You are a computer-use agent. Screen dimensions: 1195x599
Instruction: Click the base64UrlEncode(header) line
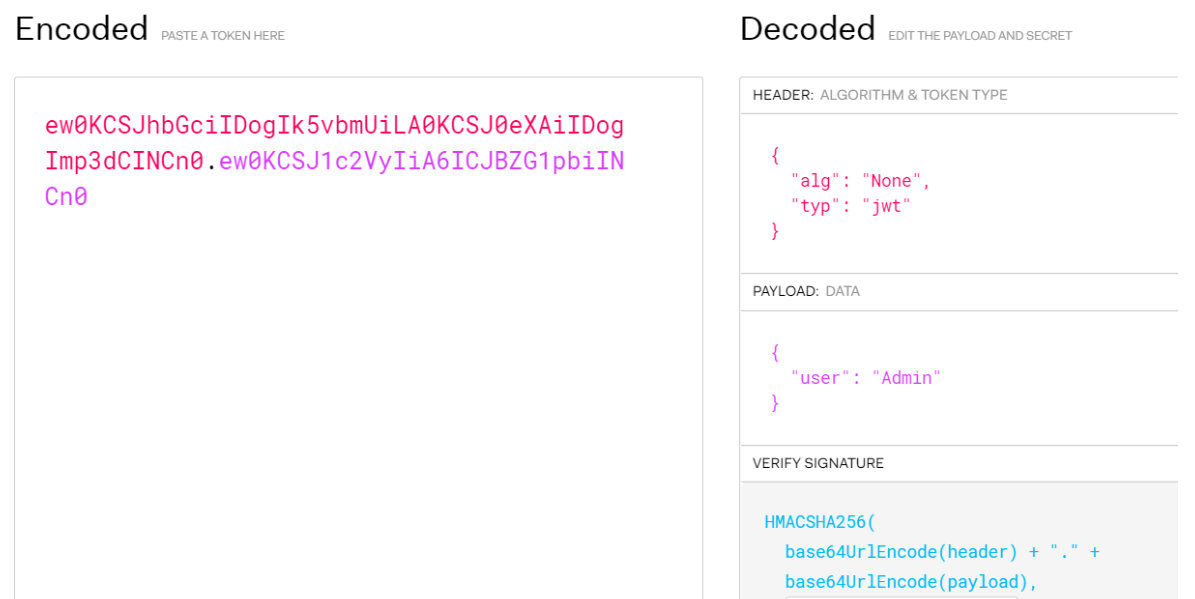(940, 552)
